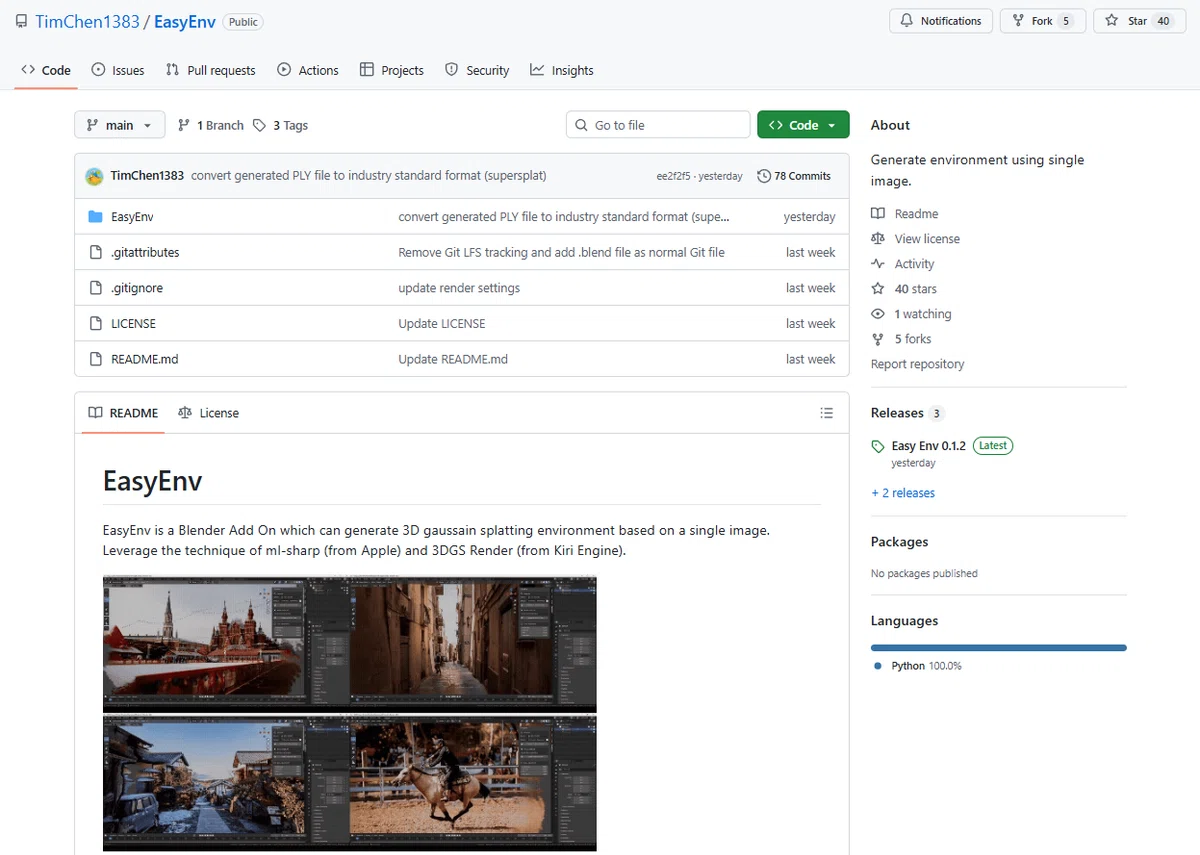Click the repository book icon beside TimChen1383

click(x=21, y=21)
